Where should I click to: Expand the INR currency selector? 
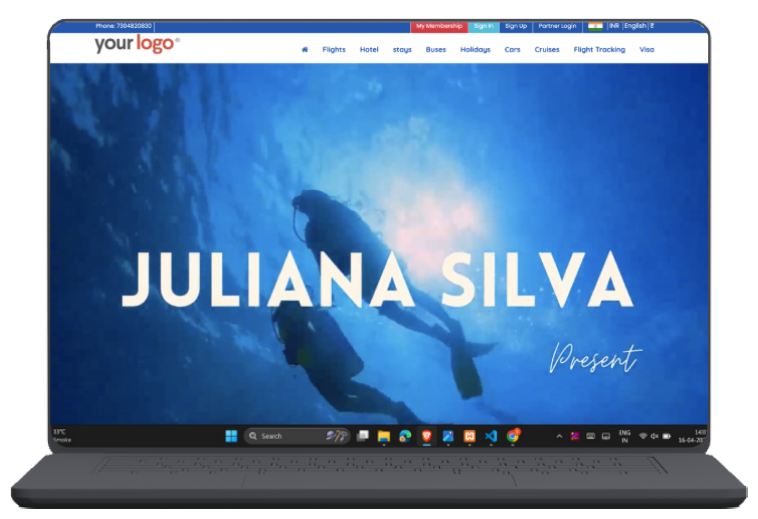(x=614, y=26)
